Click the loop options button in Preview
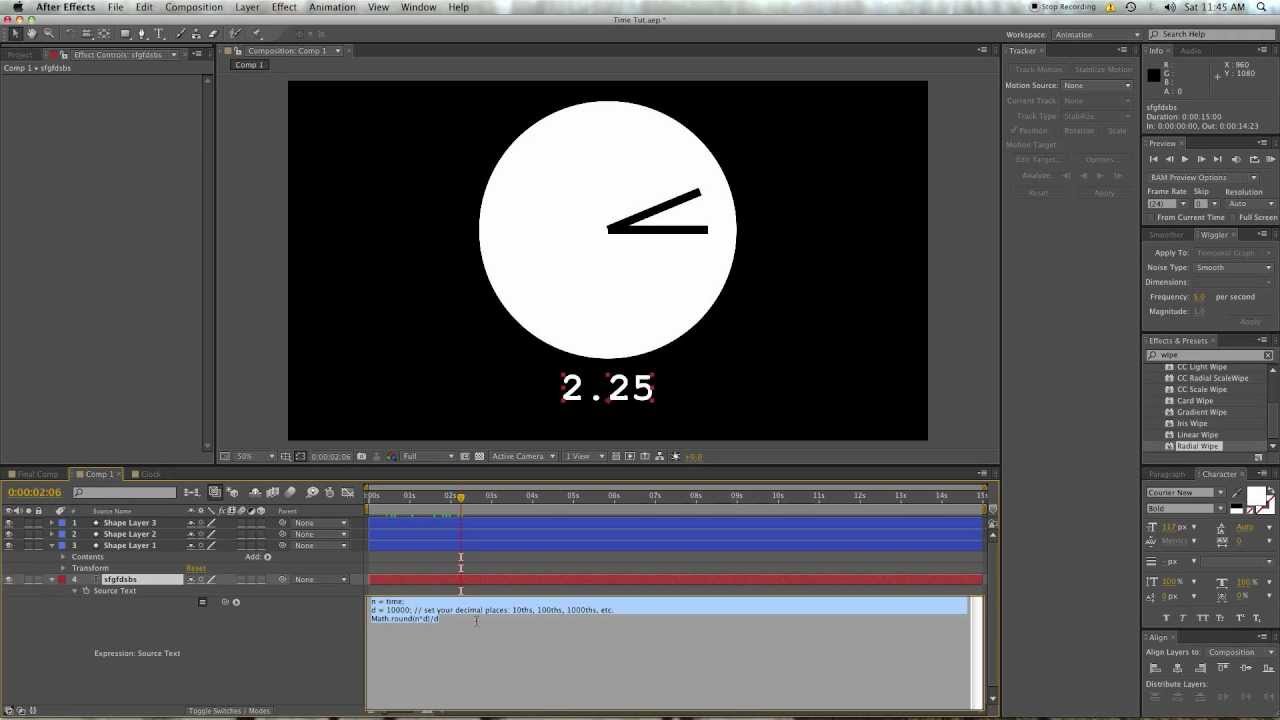Image resolution: width=1280 pixels, height=720 pixels. [x=1254, y=159]
